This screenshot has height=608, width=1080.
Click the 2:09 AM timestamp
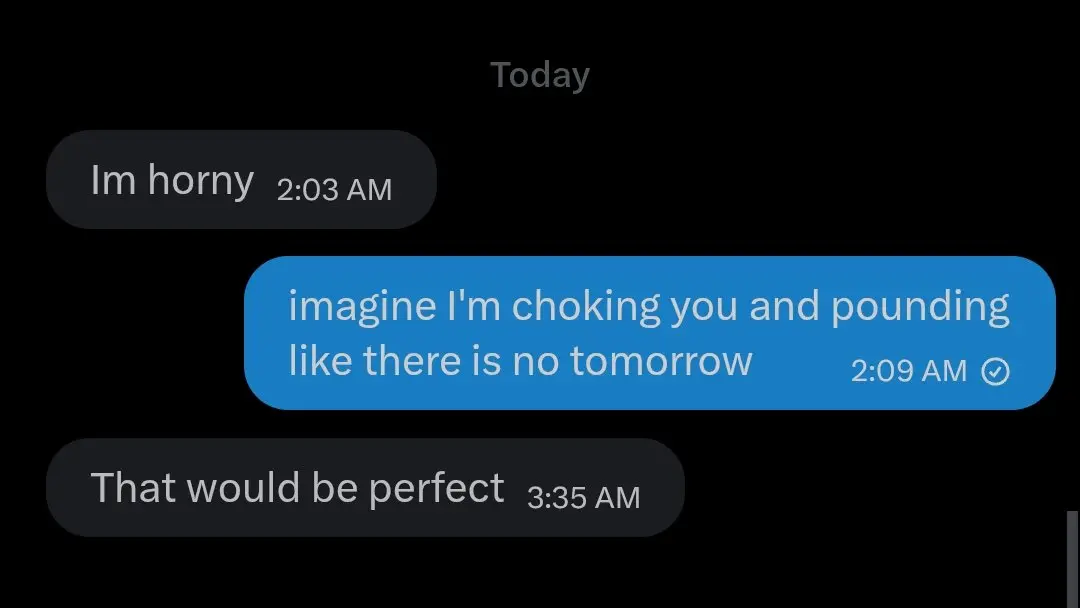(x=908, y=371)
